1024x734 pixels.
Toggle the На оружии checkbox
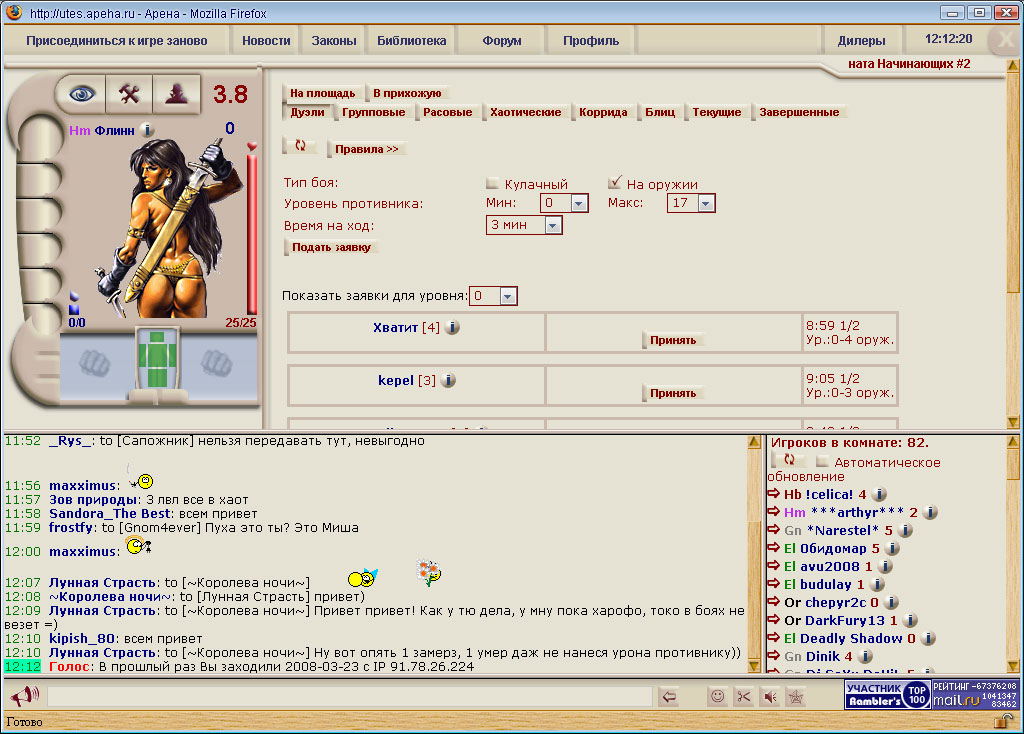click(x=614, y=182)
